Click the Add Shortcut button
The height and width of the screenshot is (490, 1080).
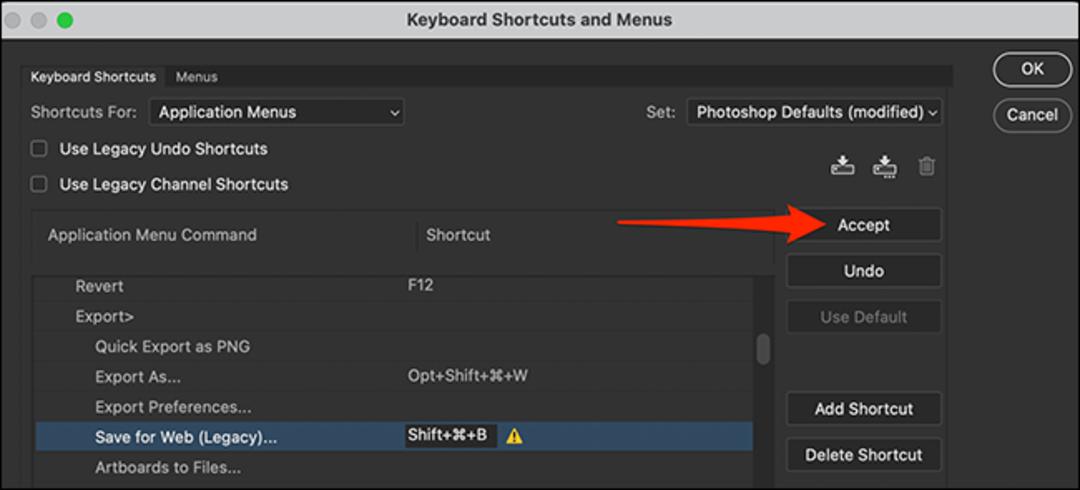864,409
